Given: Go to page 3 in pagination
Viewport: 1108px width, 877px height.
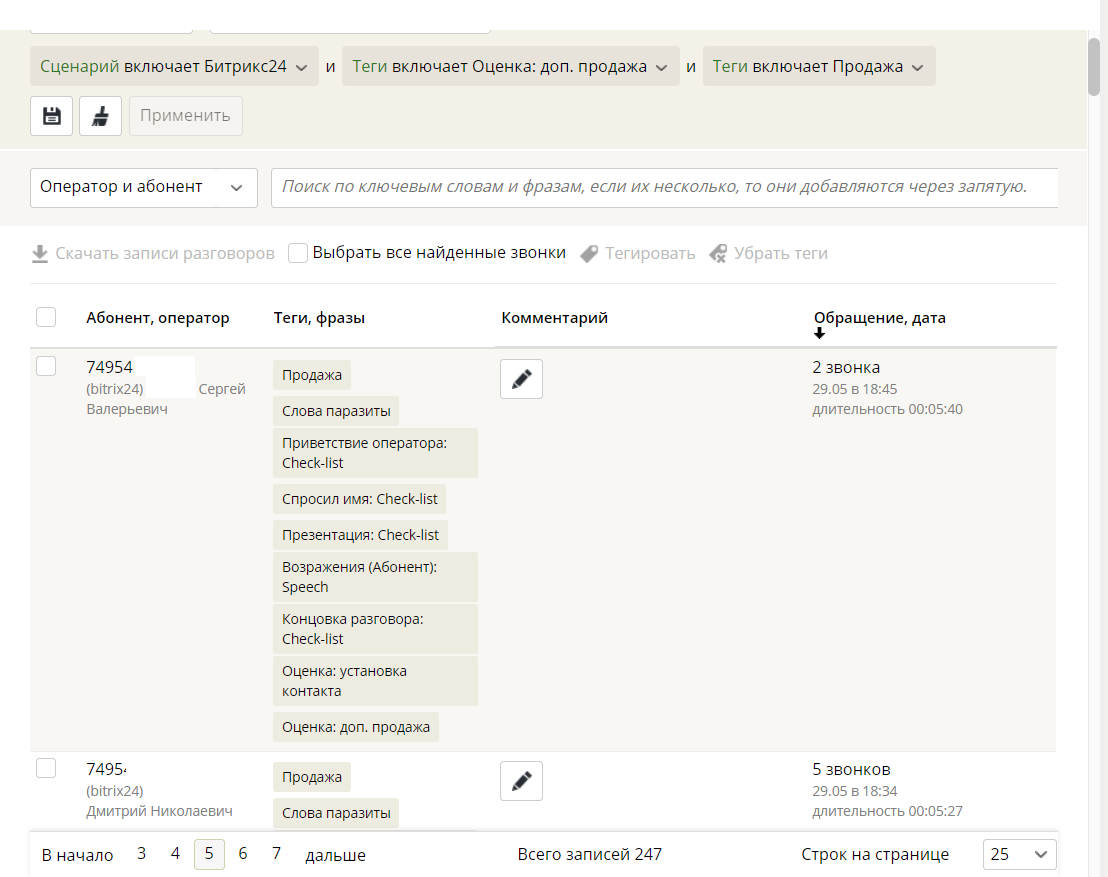Looking at the screenshot, I should point(142,854).
